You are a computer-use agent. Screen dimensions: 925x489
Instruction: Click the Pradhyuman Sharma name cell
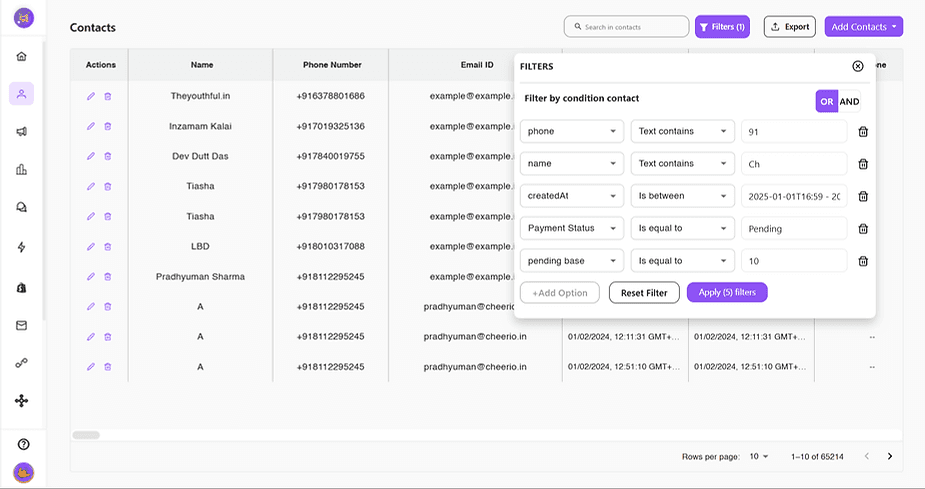point(201,277)
